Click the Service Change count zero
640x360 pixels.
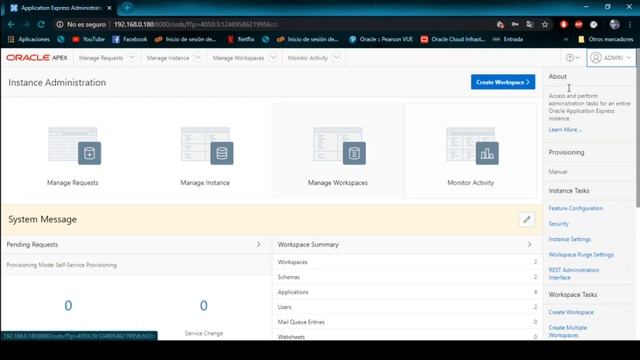coord(204,305)
